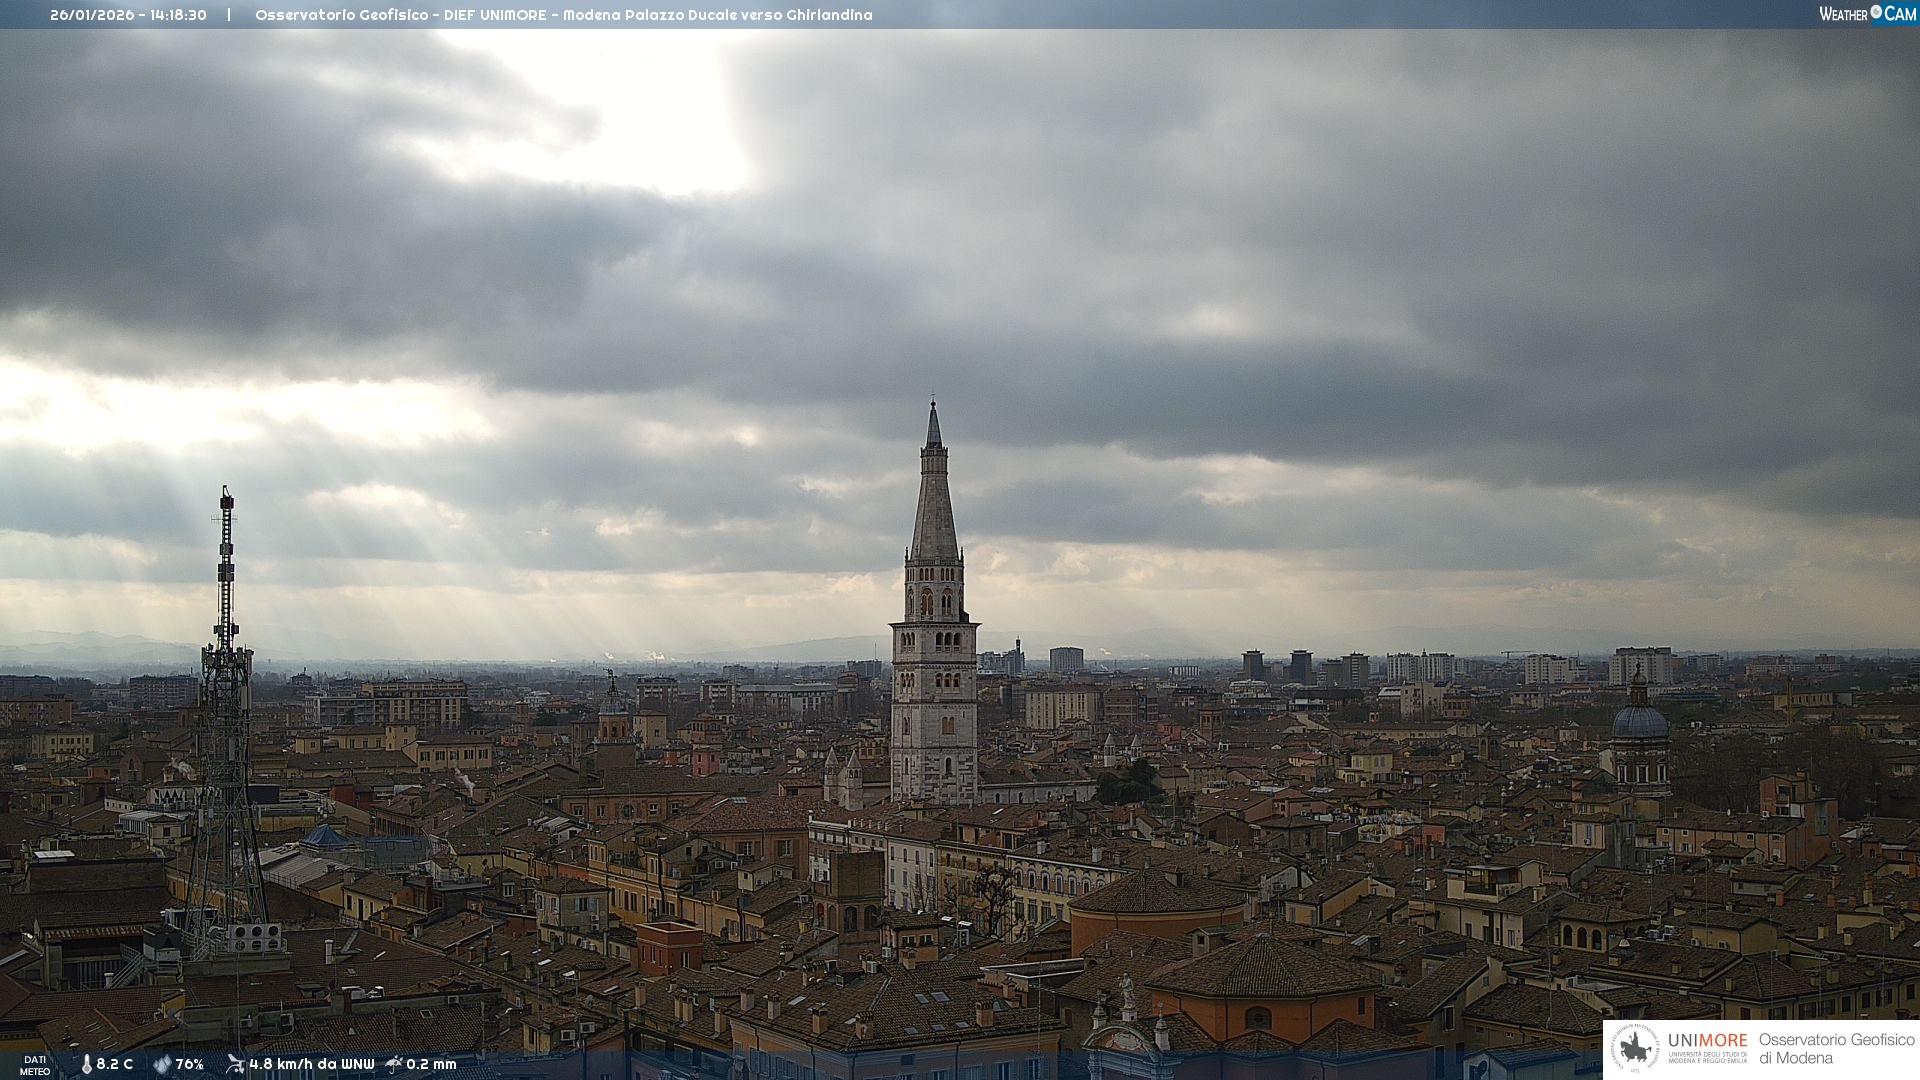Click the rain umbrella precipitation icon

tap(394, 1064)
